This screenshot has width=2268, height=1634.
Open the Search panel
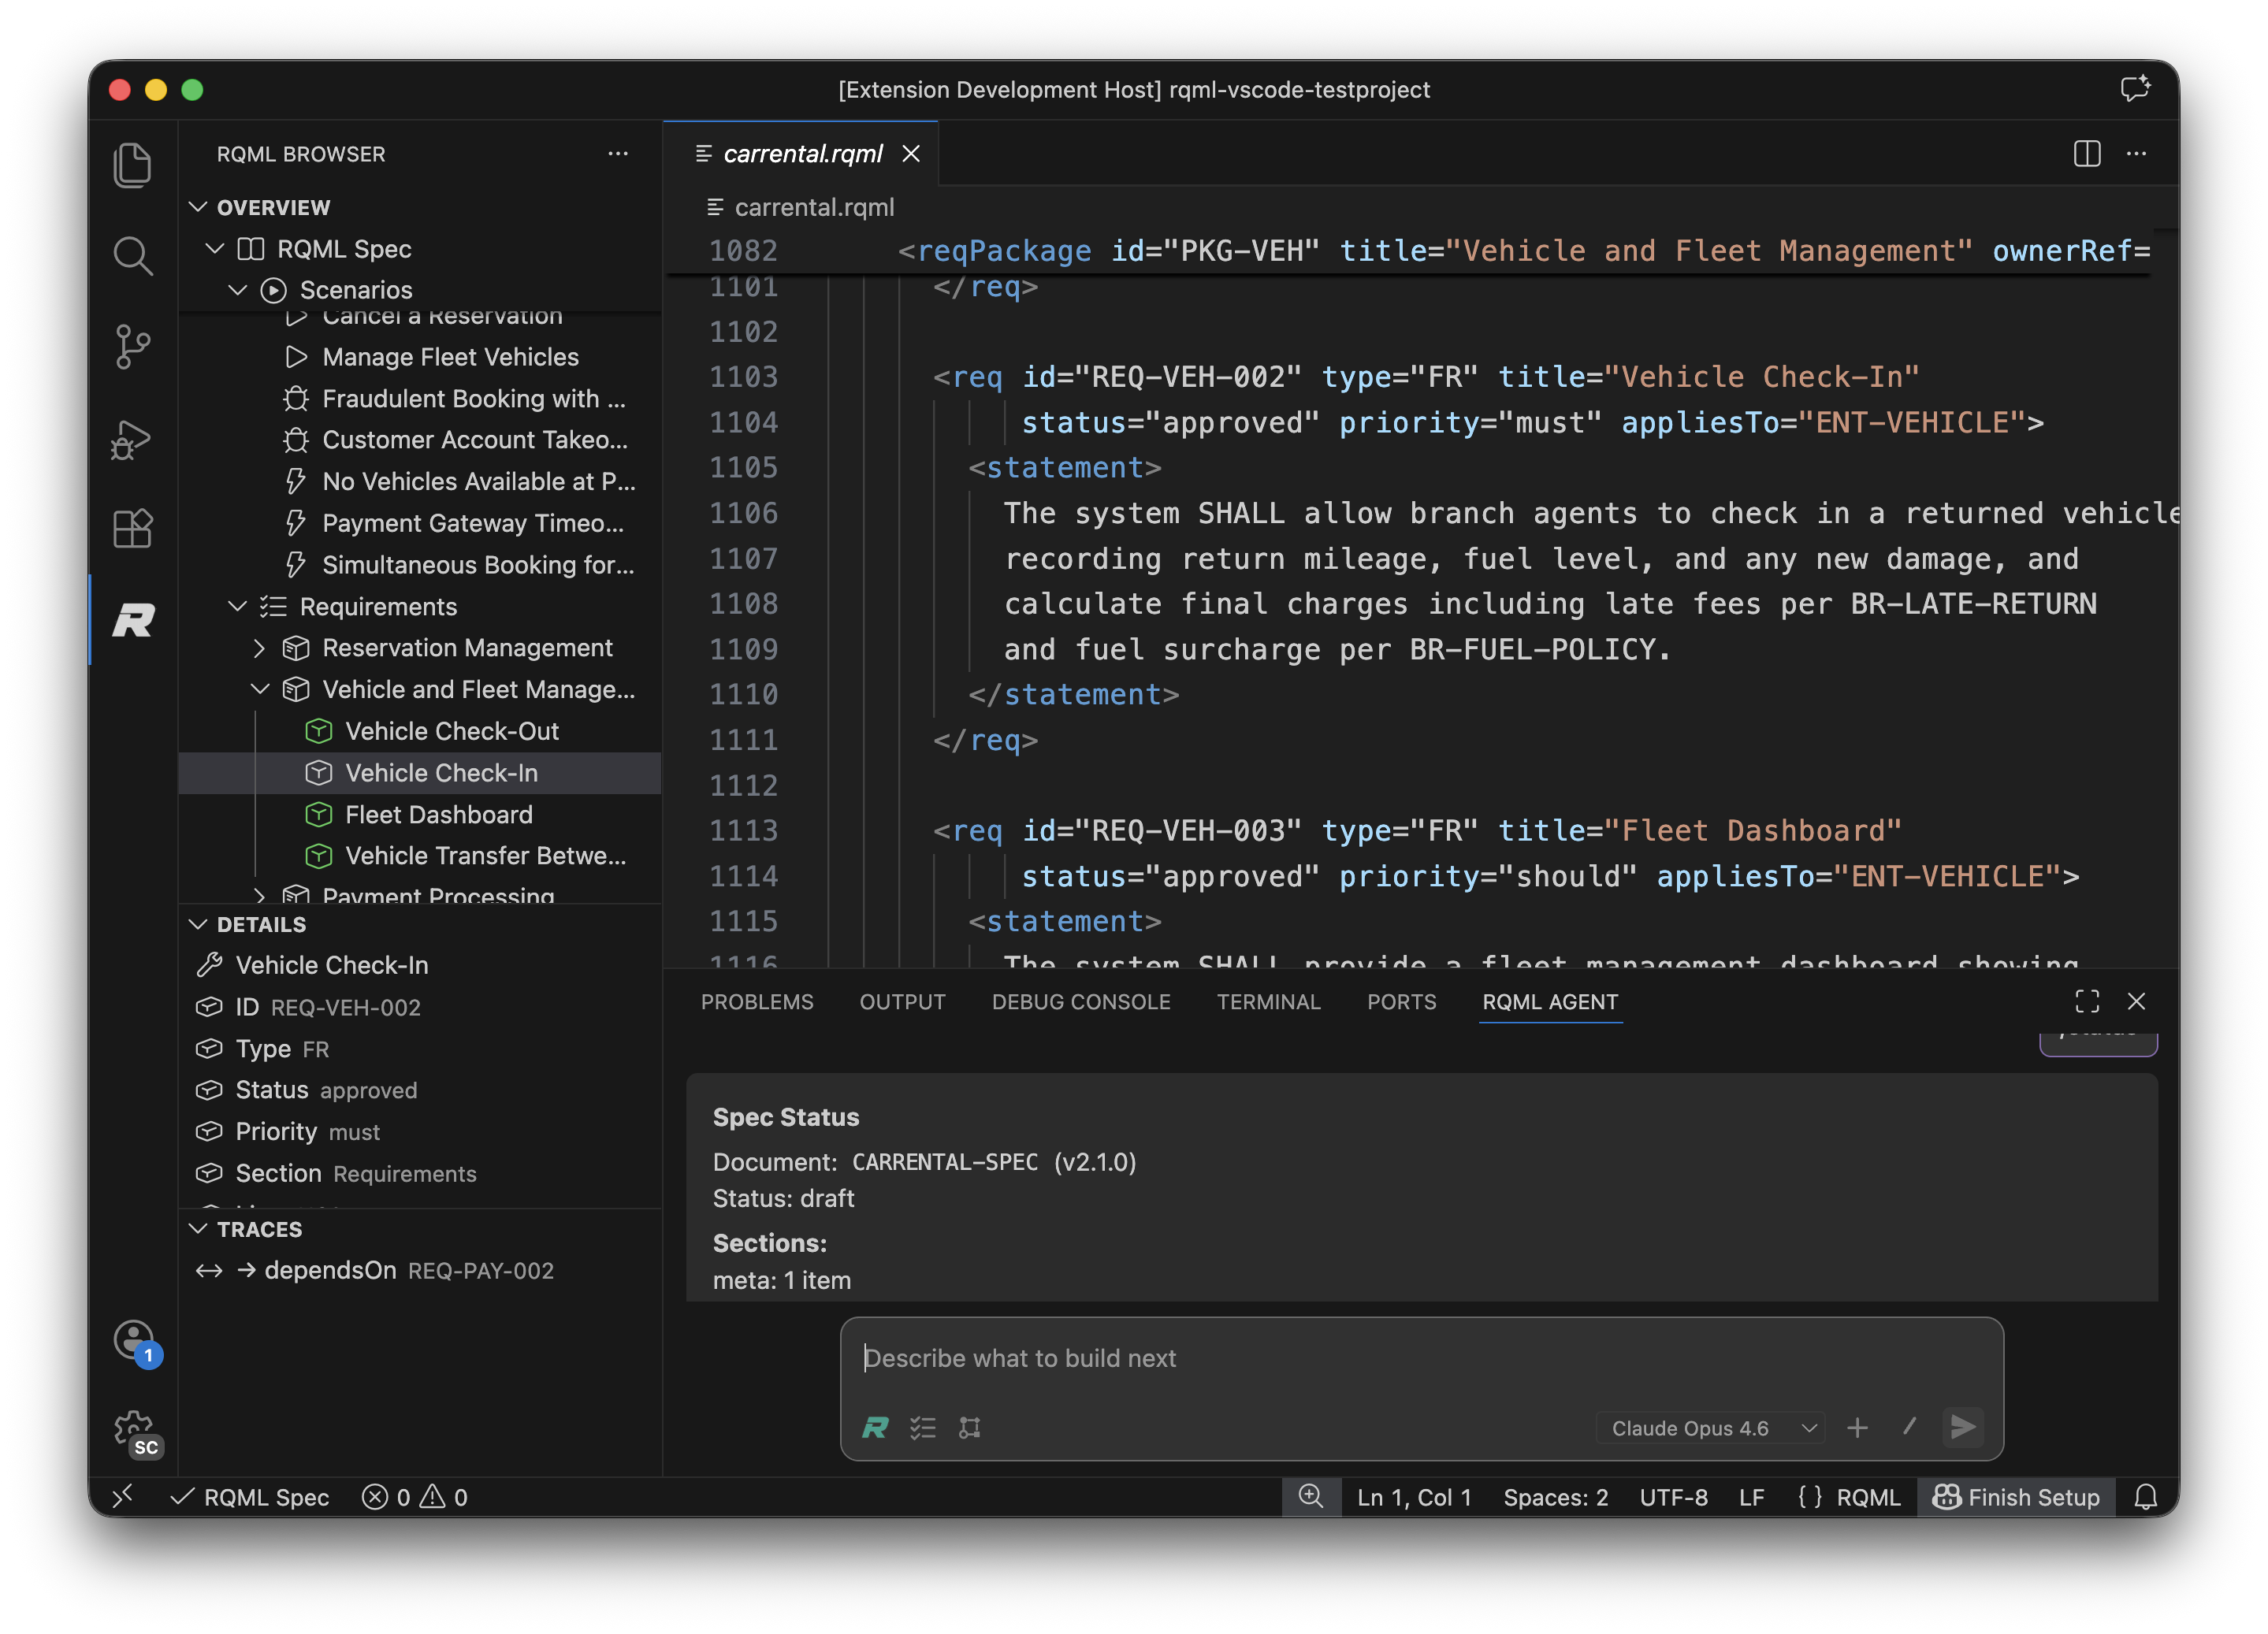click(133, 255)
